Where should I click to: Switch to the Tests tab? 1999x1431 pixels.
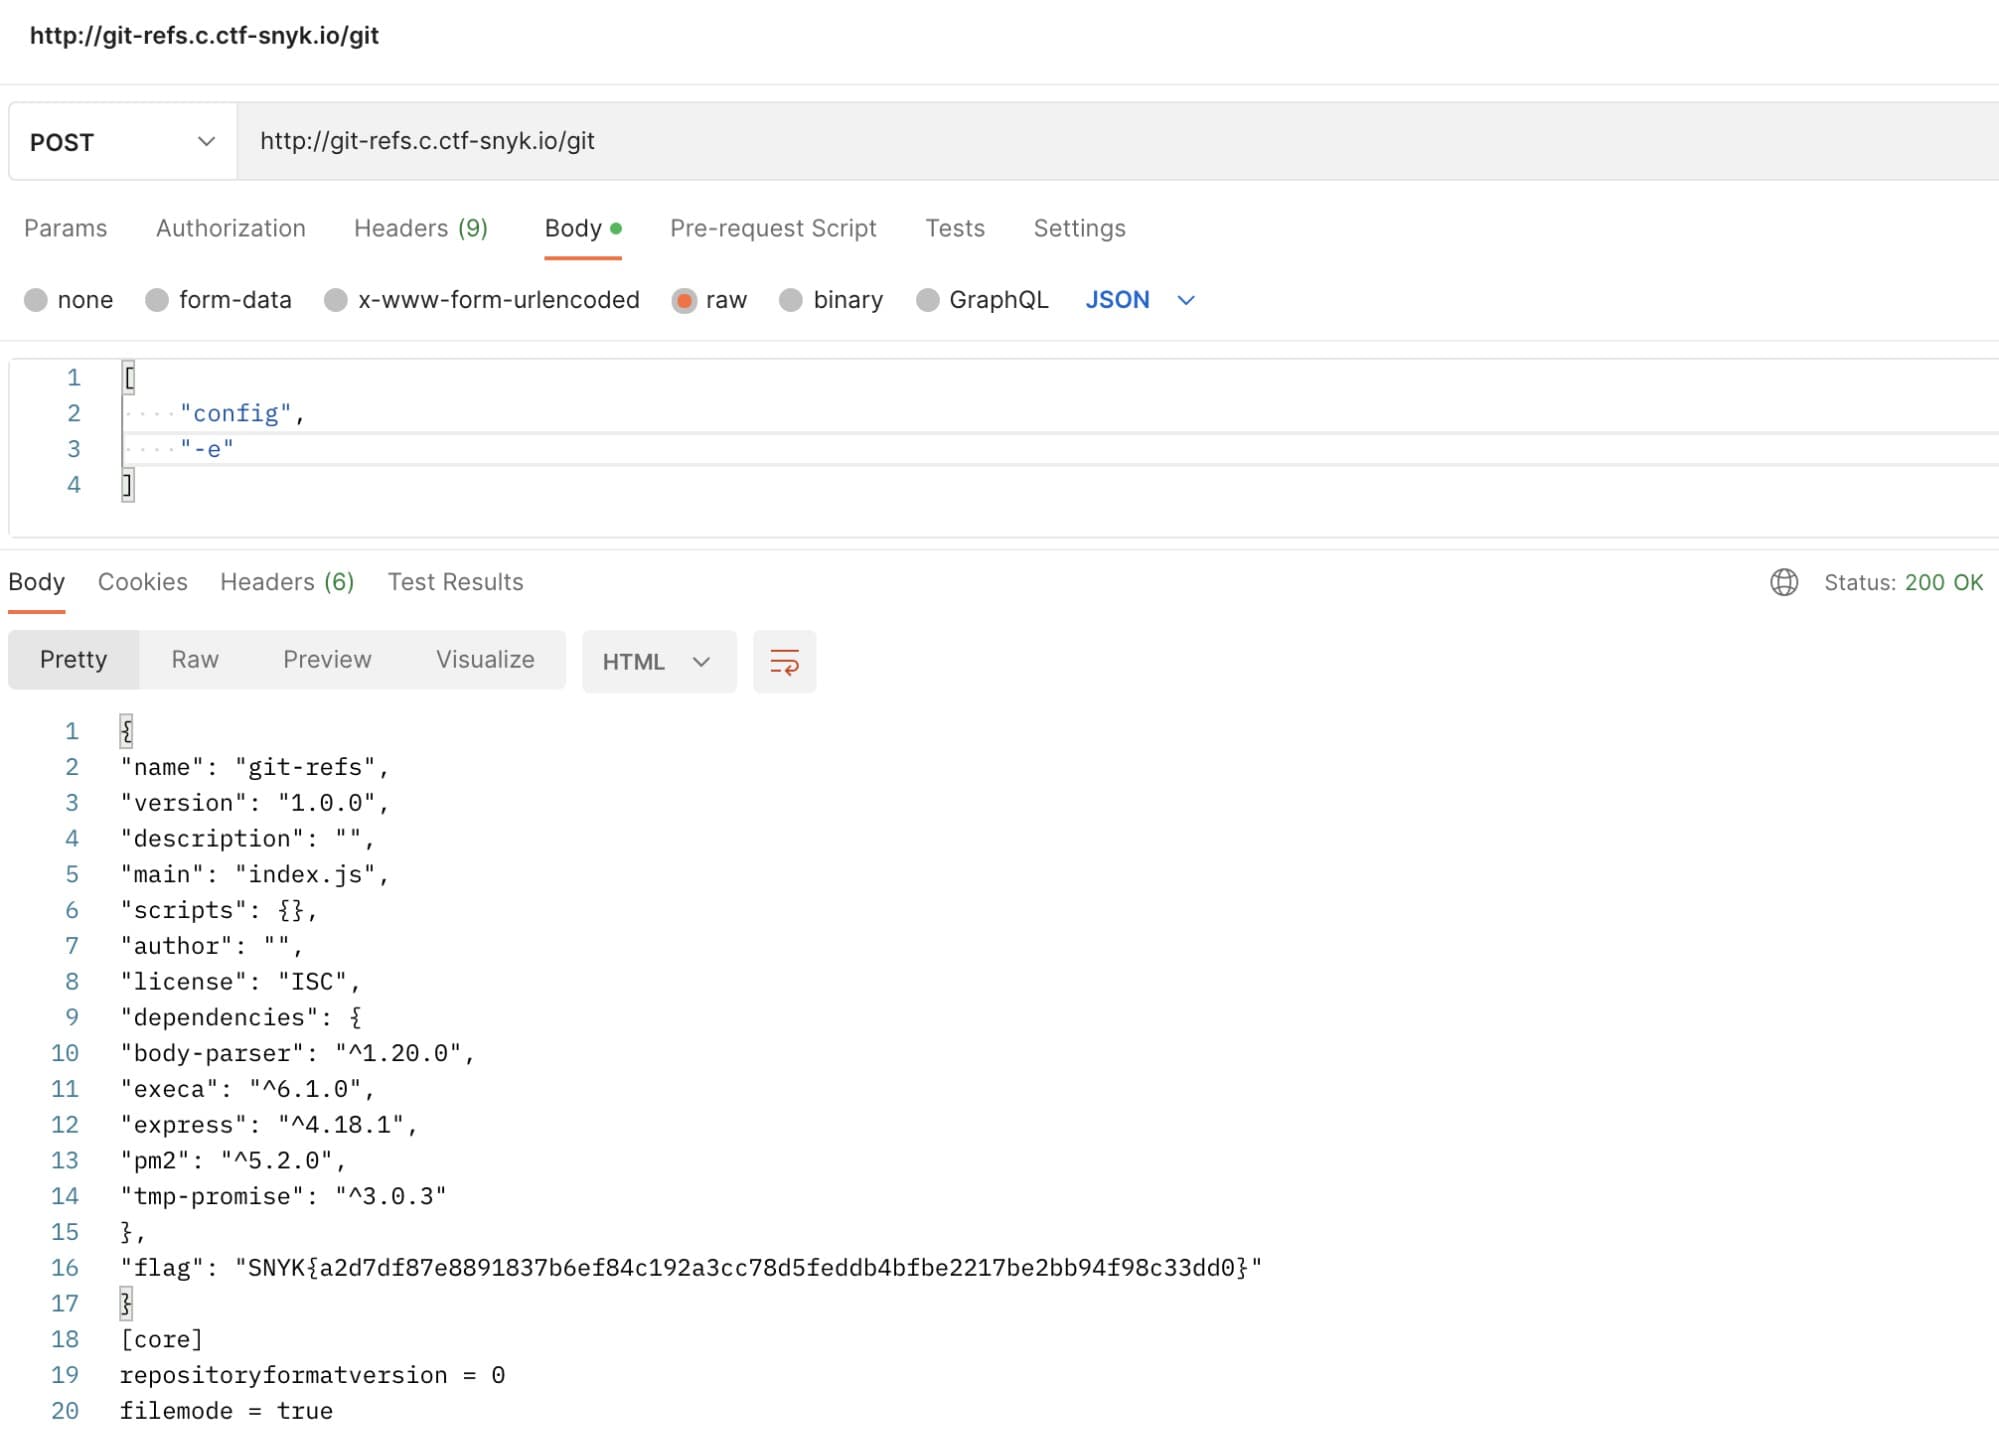pos(955,228)
